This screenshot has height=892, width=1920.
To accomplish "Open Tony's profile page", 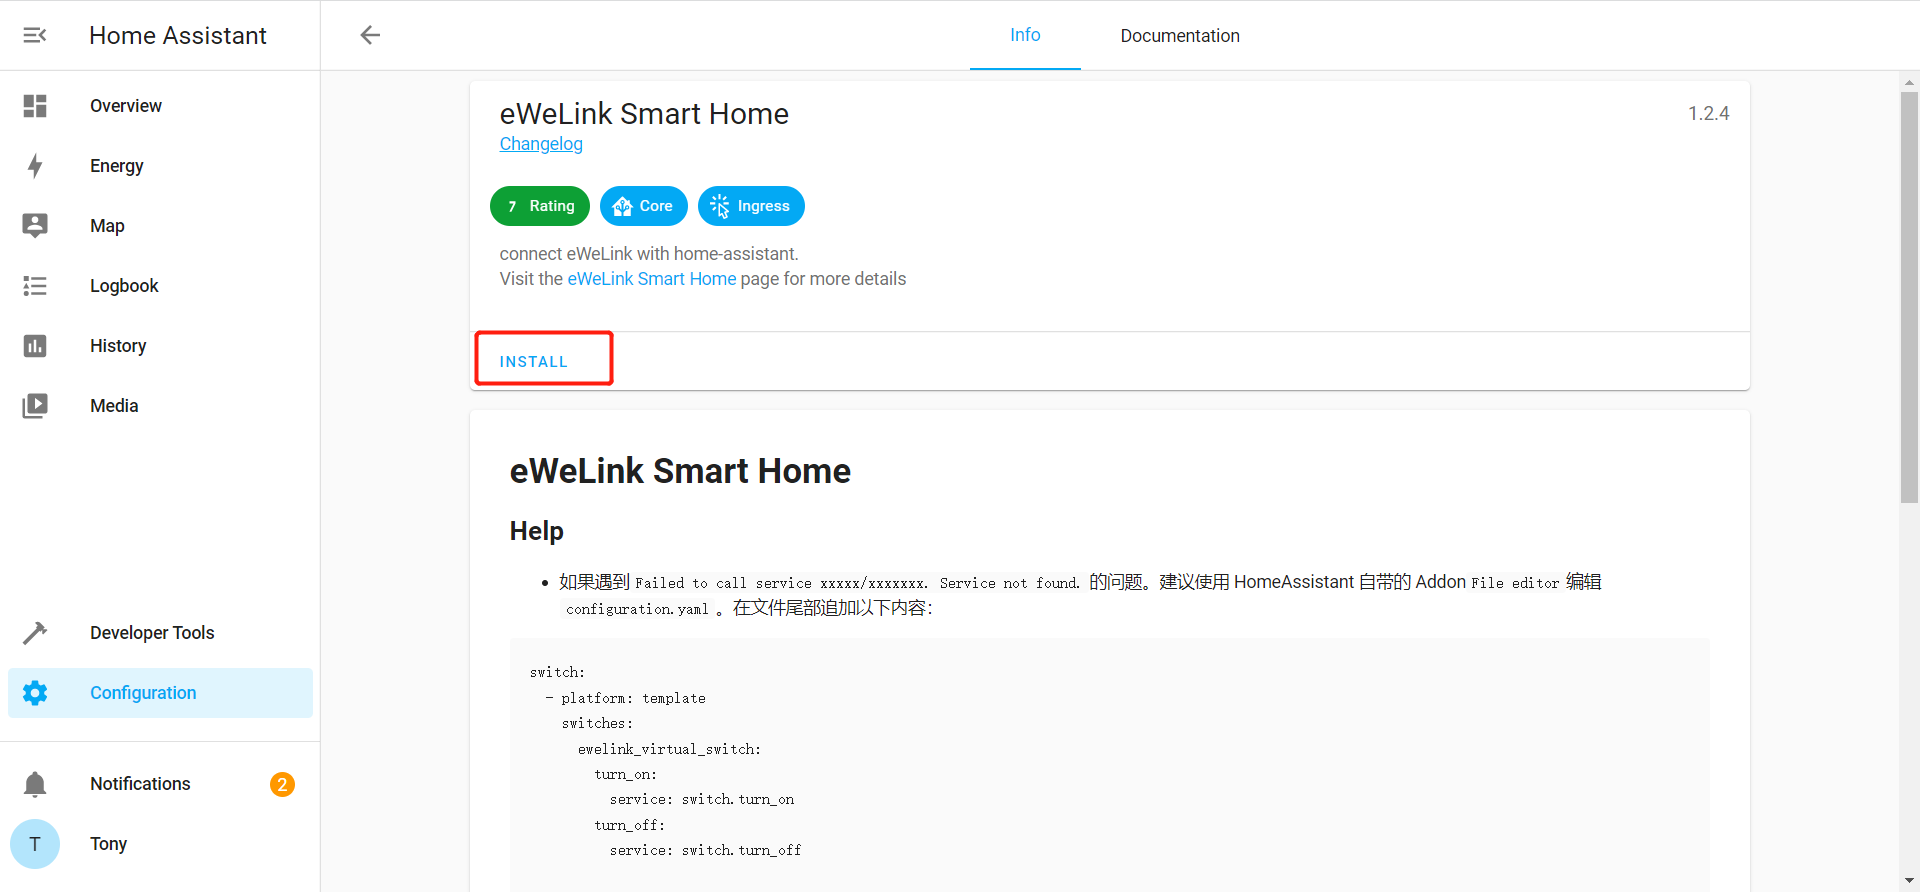I will pyautogui.click(x=160, y=844).
